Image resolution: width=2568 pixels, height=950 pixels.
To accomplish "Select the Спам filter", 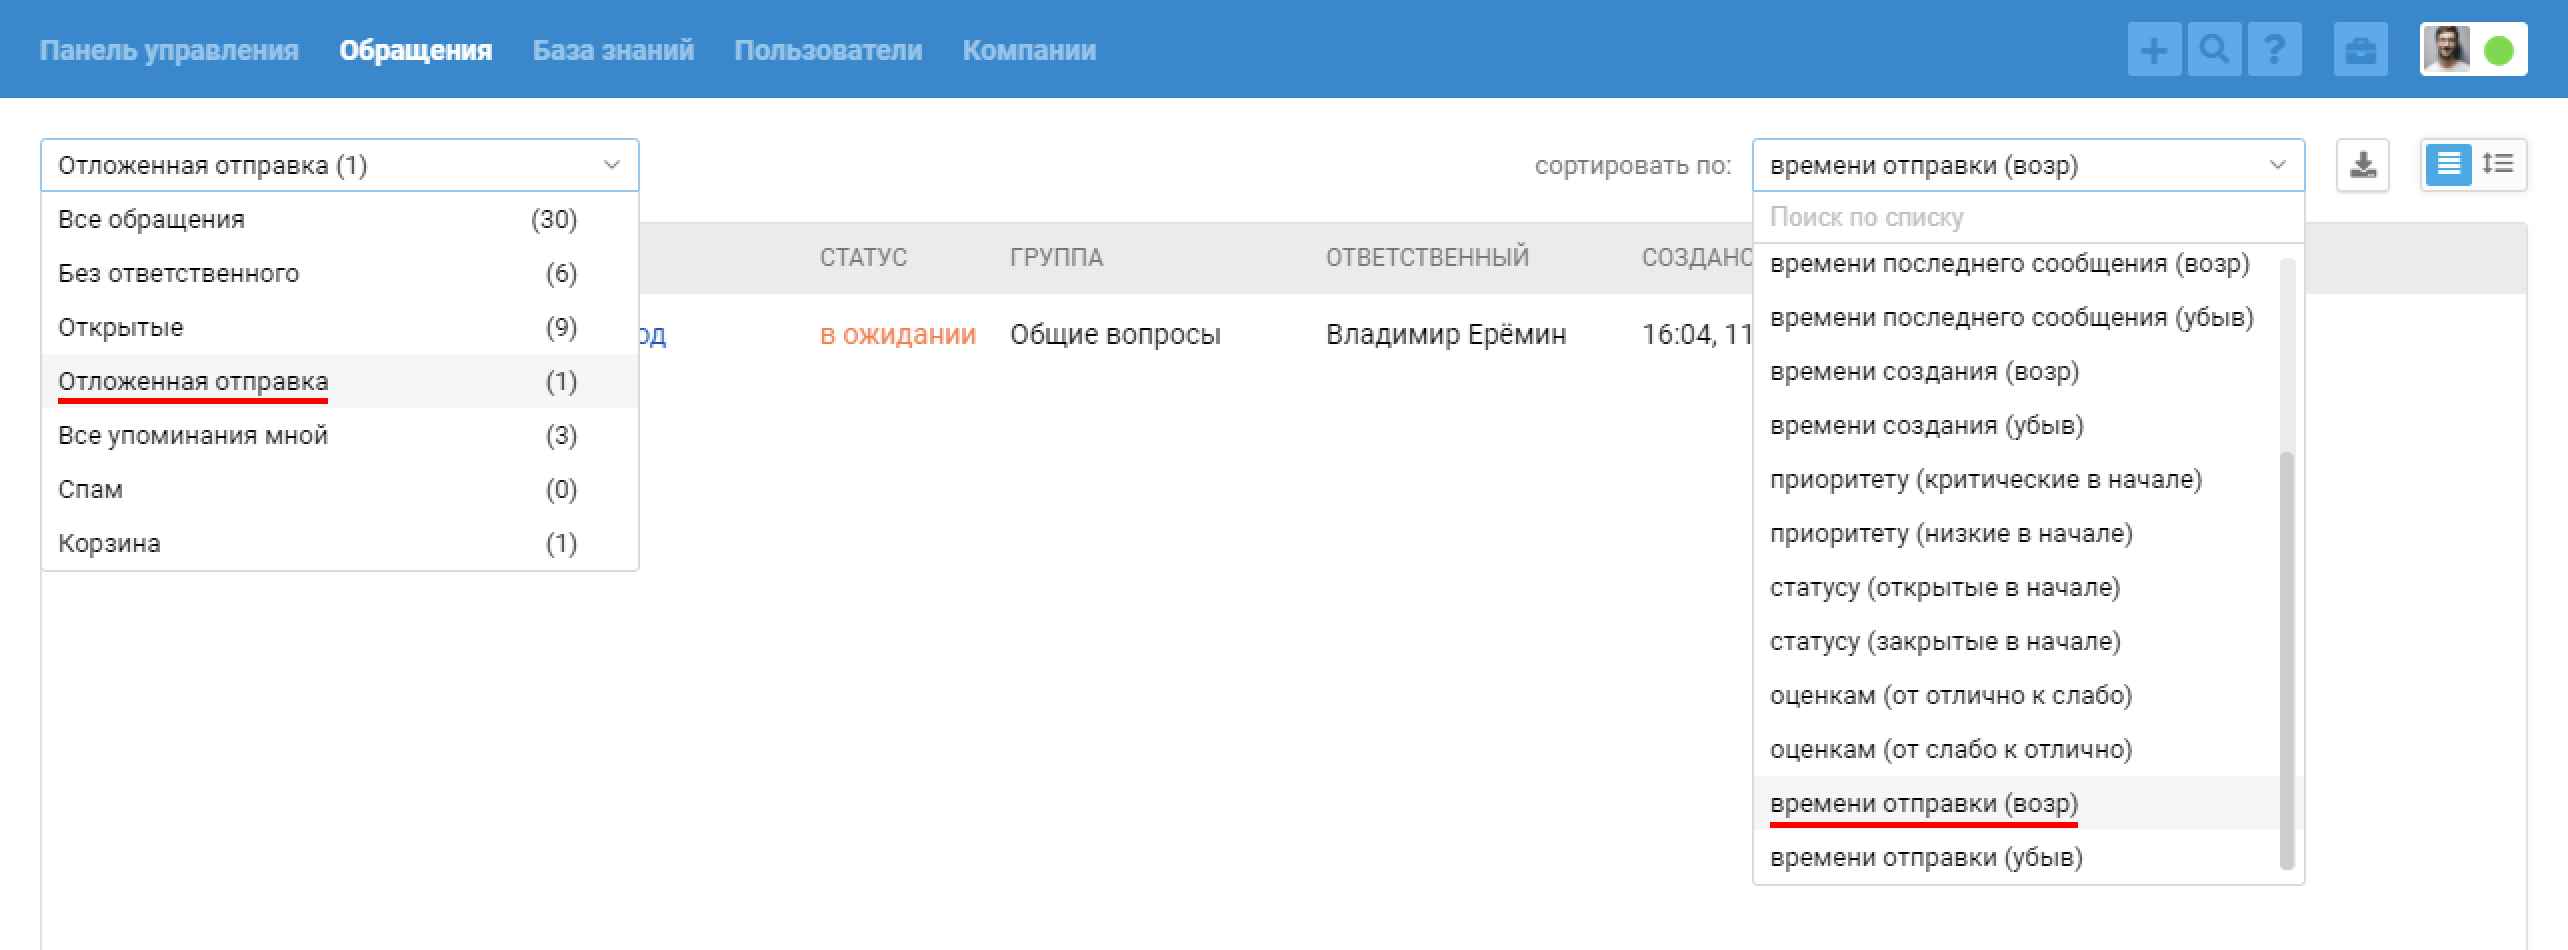I will pyautogui.click(x=340, y=489).
